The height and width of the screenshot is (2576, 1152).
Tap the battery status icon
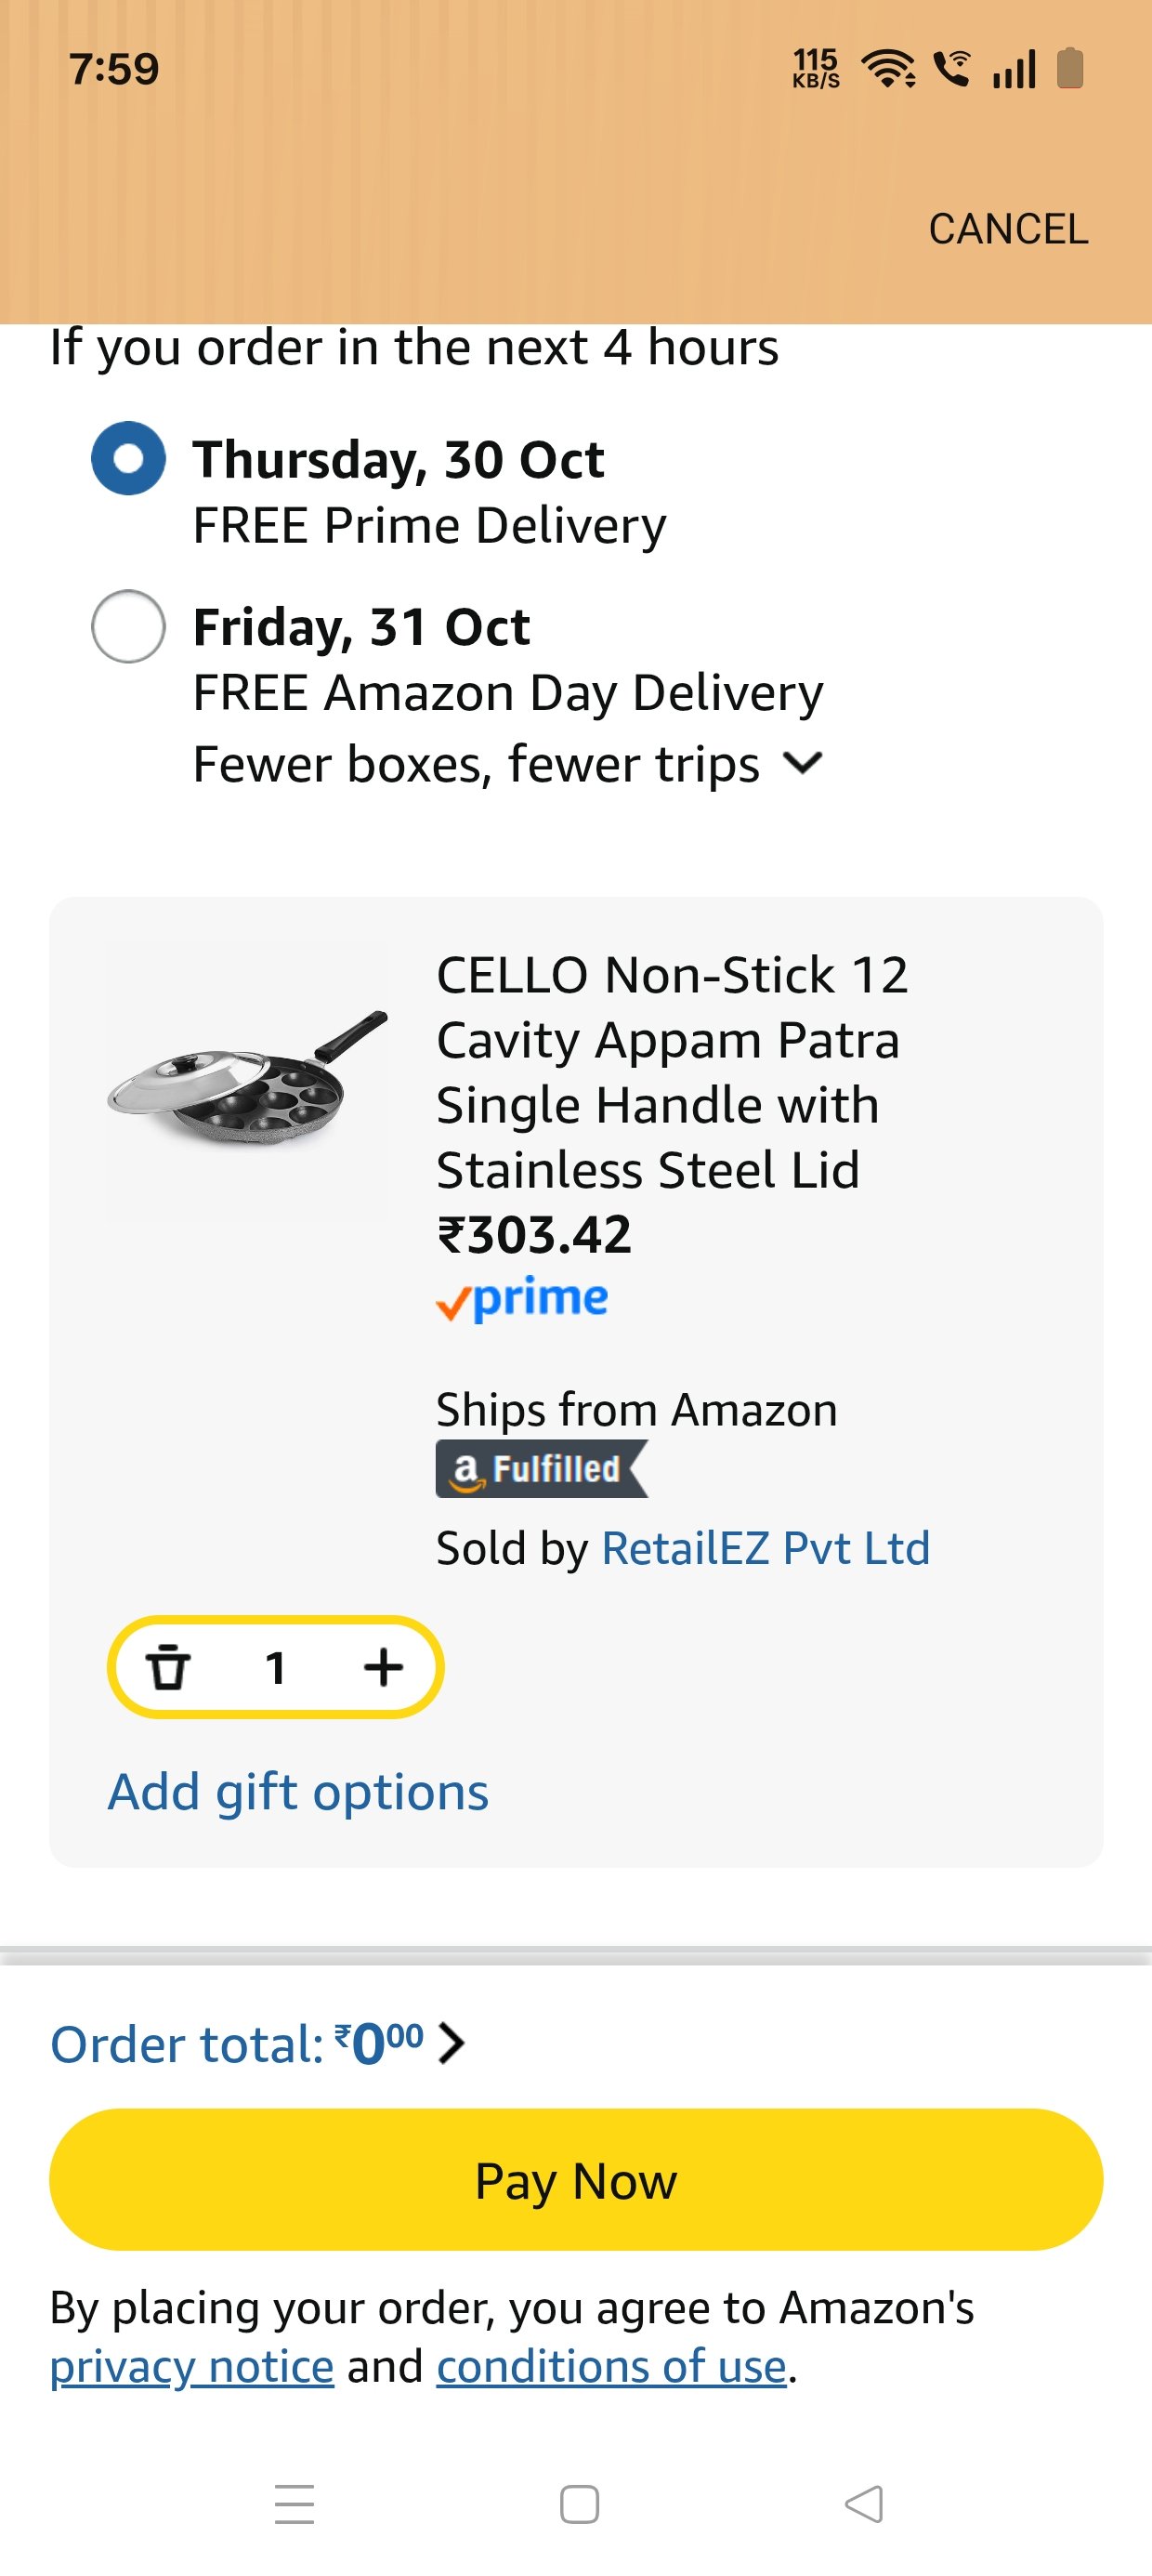1070,69
